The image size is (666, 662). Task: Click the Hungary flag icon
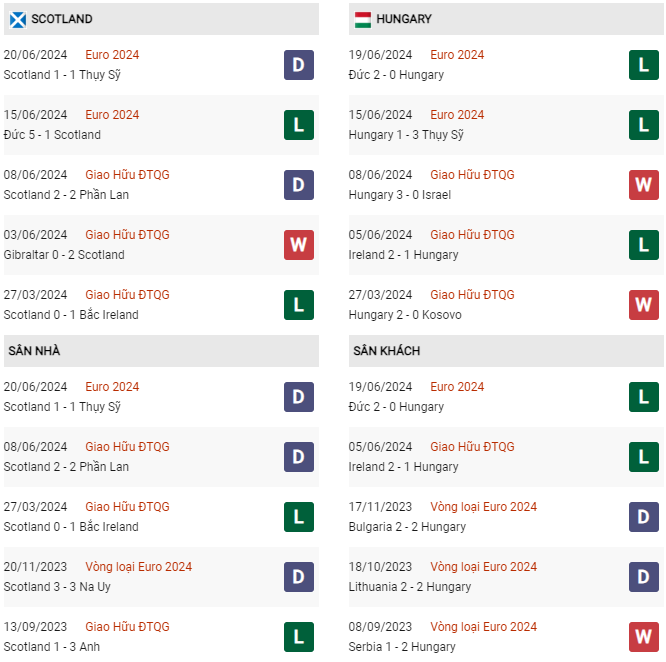click(x=363, y=20)
